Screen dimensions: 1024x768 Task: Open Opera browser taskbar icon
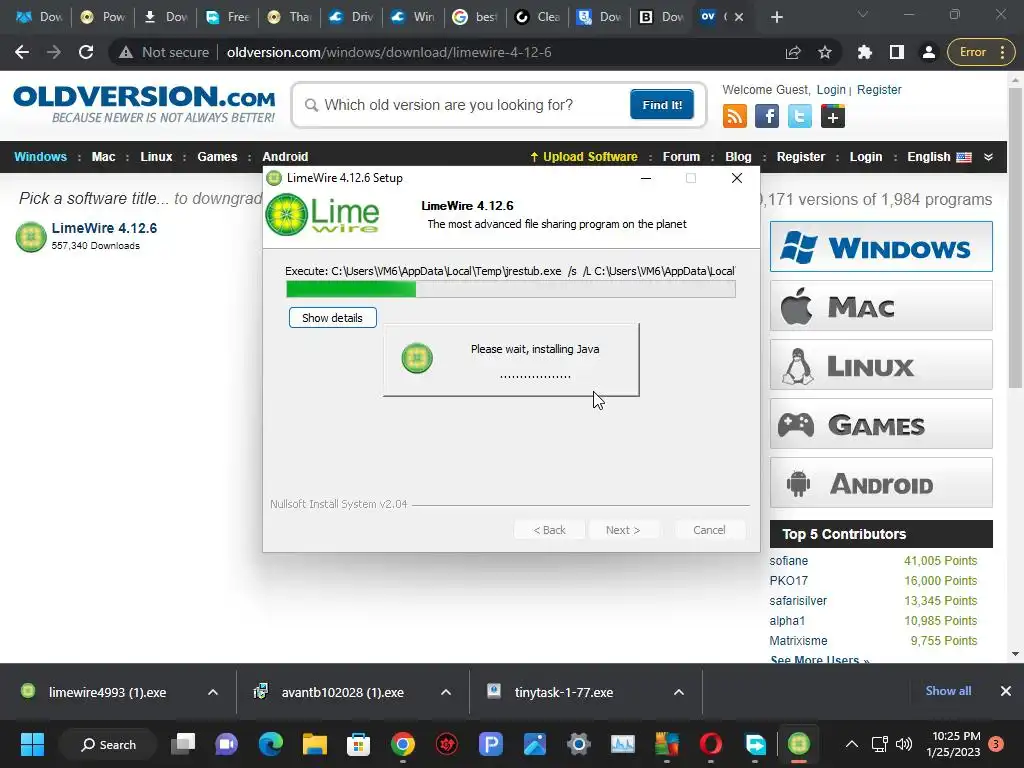[x=711, y=744]
